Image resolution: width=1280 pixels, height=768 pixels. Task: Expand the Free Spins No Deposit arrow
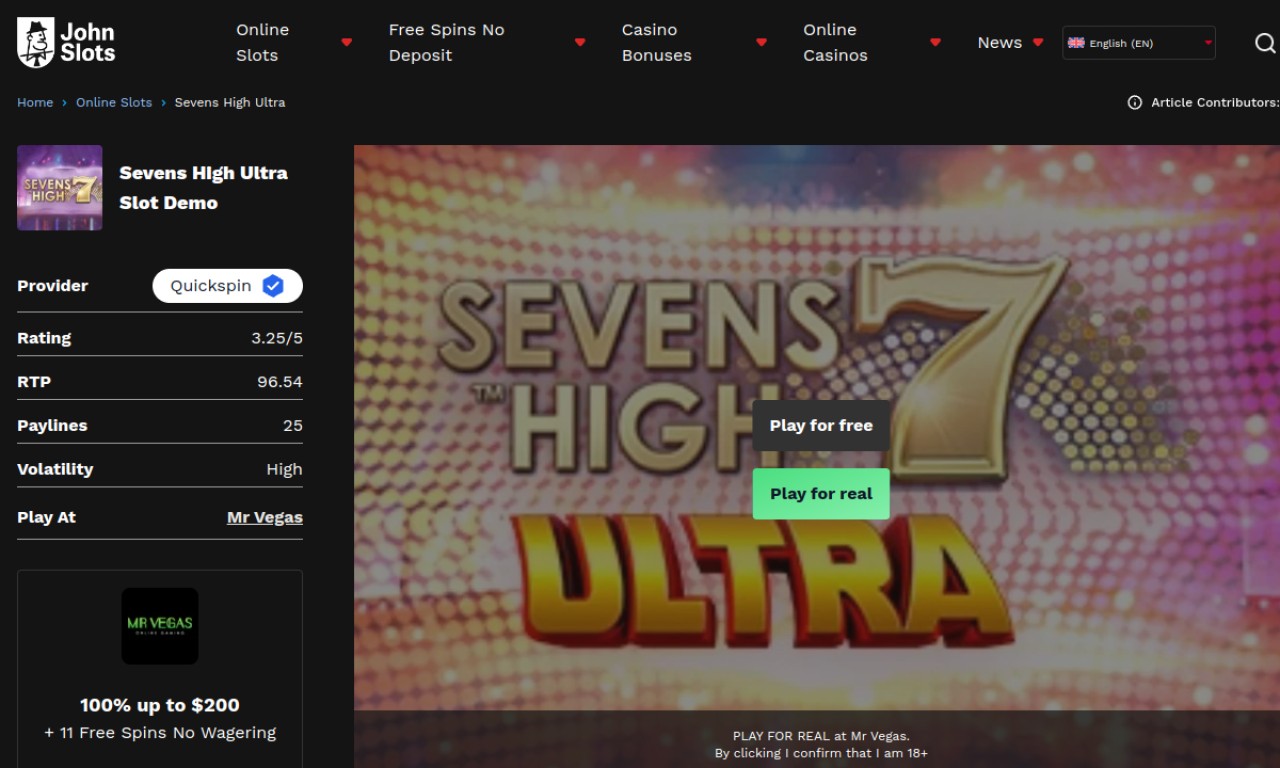[580, 43]
